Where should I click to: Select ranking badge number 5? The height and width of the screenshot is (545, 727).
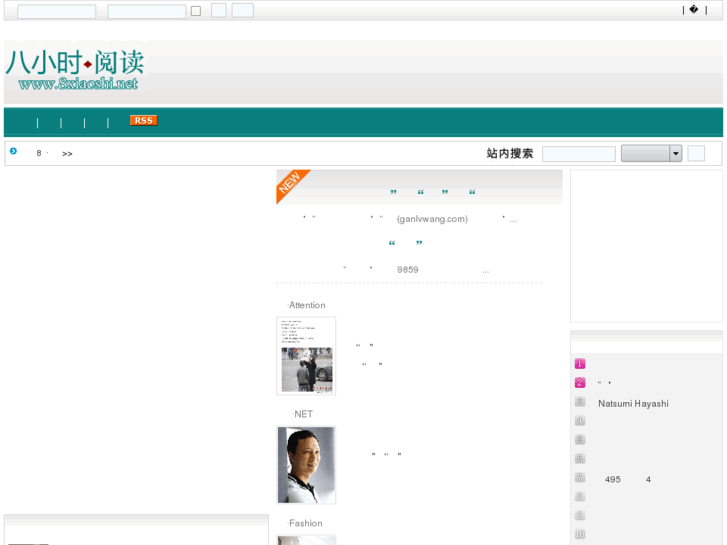tap(580, 439)
